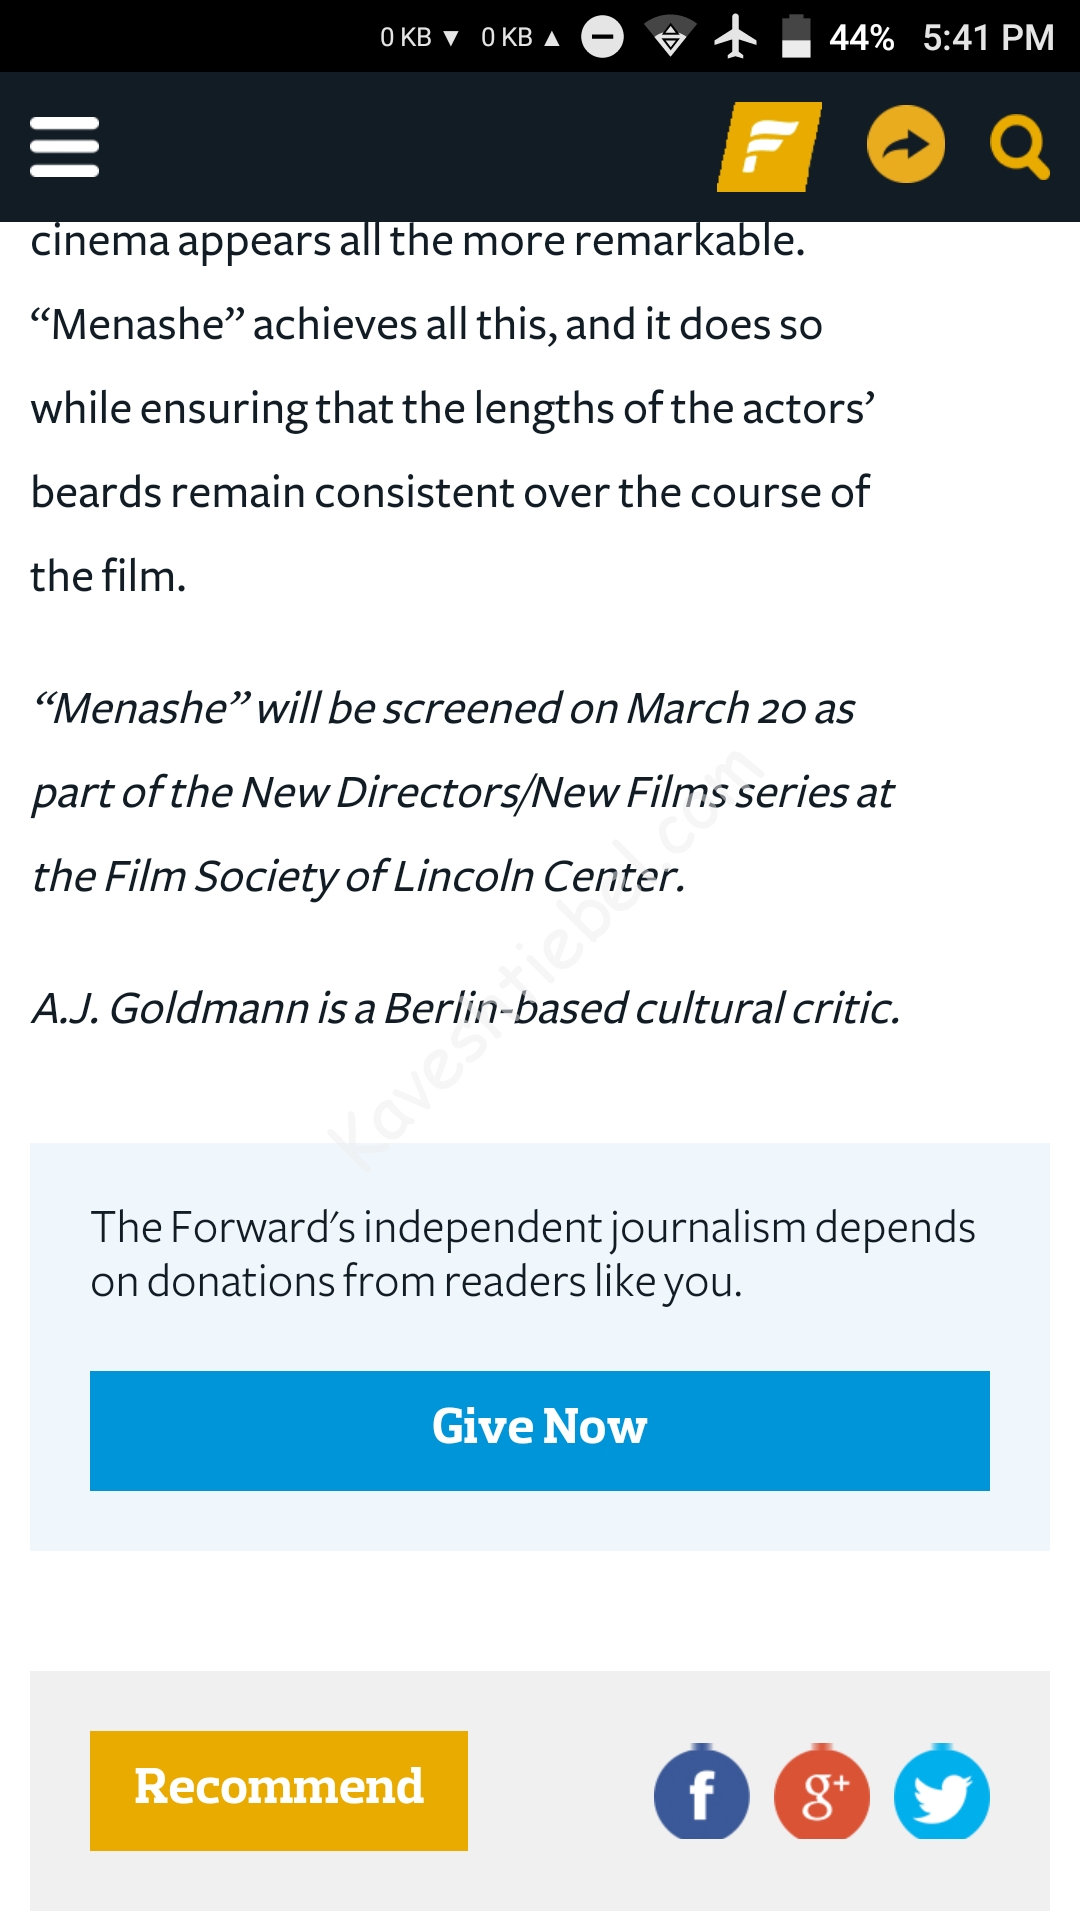Tap the upload speed indicator
Screen dimensions: 1080x1920
[x=520, y=38]
